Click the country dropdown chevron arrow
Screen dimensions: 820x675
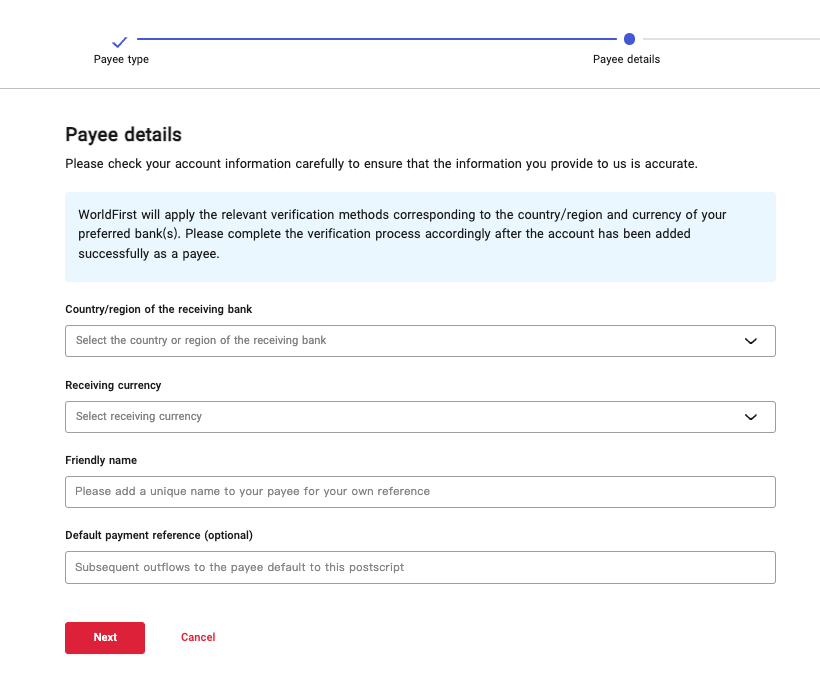(x=751, y=341)
